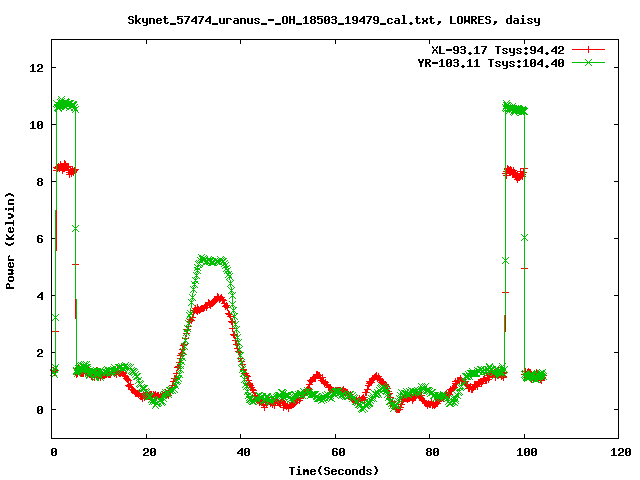Click the y-axis tick label 0
640x480 pixels.
(40, 410)
